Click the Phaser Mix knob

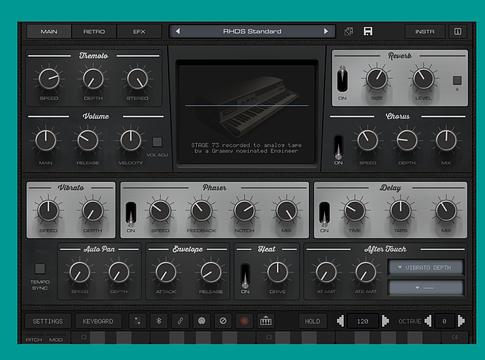tap(286, 211)
